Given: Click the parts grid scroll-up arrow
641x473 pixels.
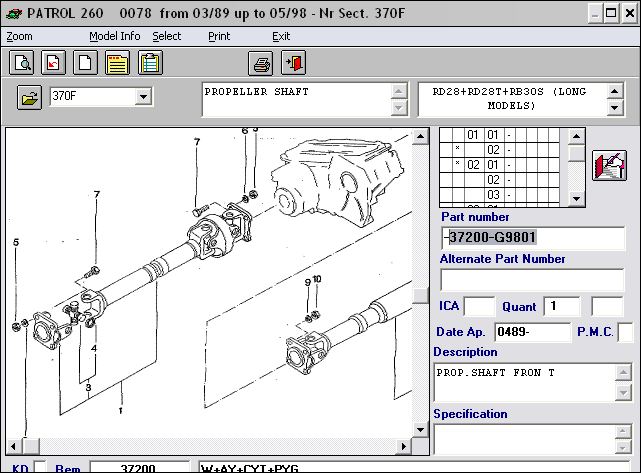Looking at the screenshot, I should (576, 136).
